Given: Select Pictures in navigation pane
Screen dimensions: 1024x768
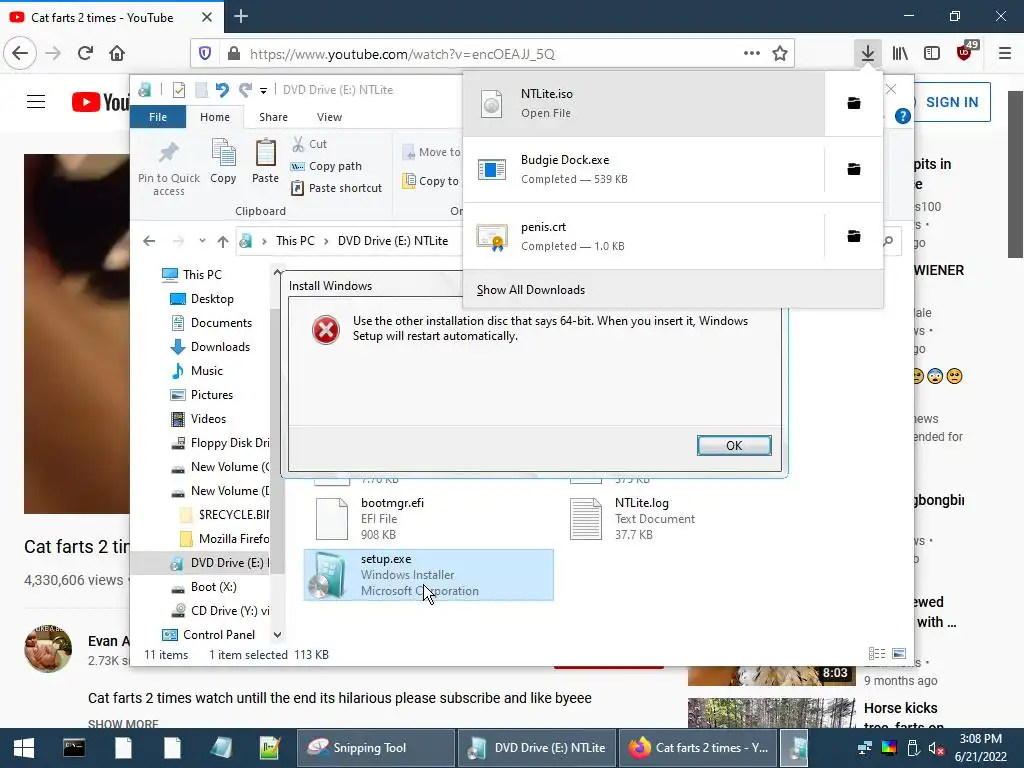Looking at the screenshot, I should click(212, 395).
